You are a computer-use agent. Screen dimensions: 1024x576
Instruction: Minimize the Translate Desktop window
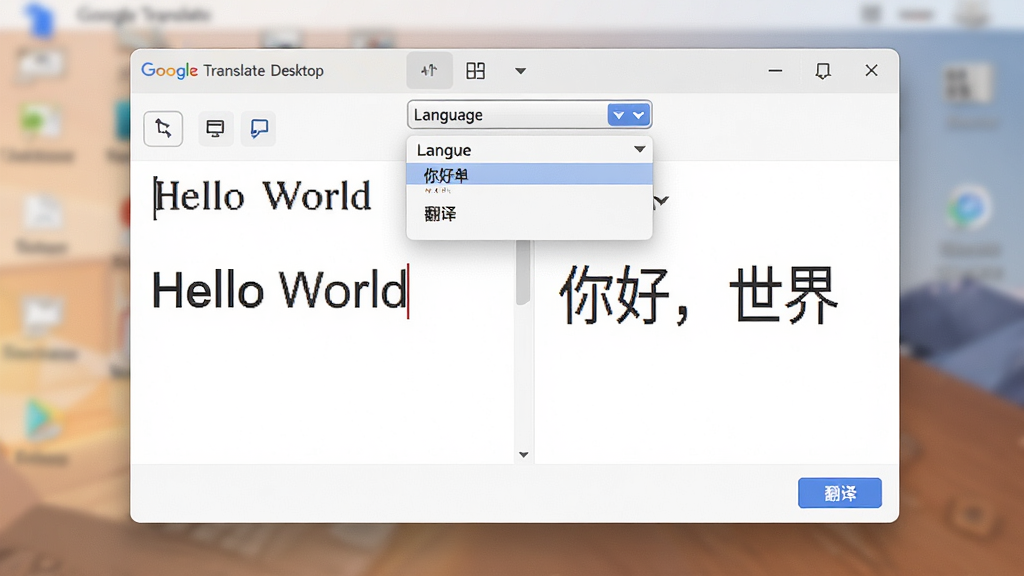tap(775, 71)
